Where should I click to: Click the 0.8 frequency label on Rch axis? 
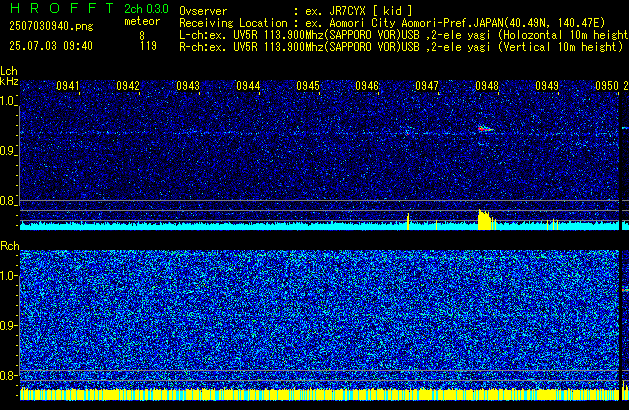(8, 375)
